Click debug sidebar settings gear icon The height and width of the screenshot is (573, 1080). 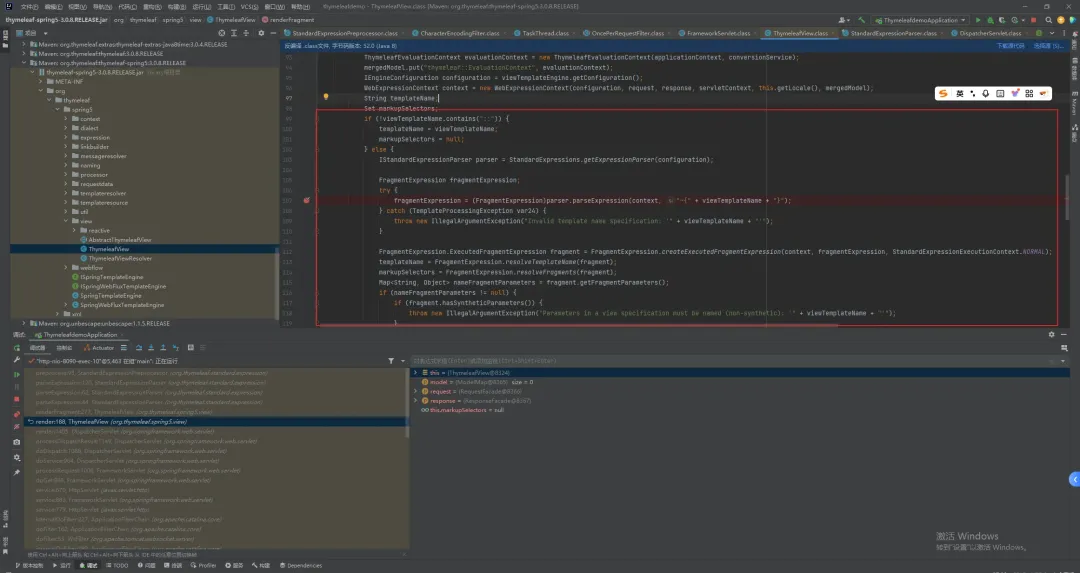[x=17, y=457]
